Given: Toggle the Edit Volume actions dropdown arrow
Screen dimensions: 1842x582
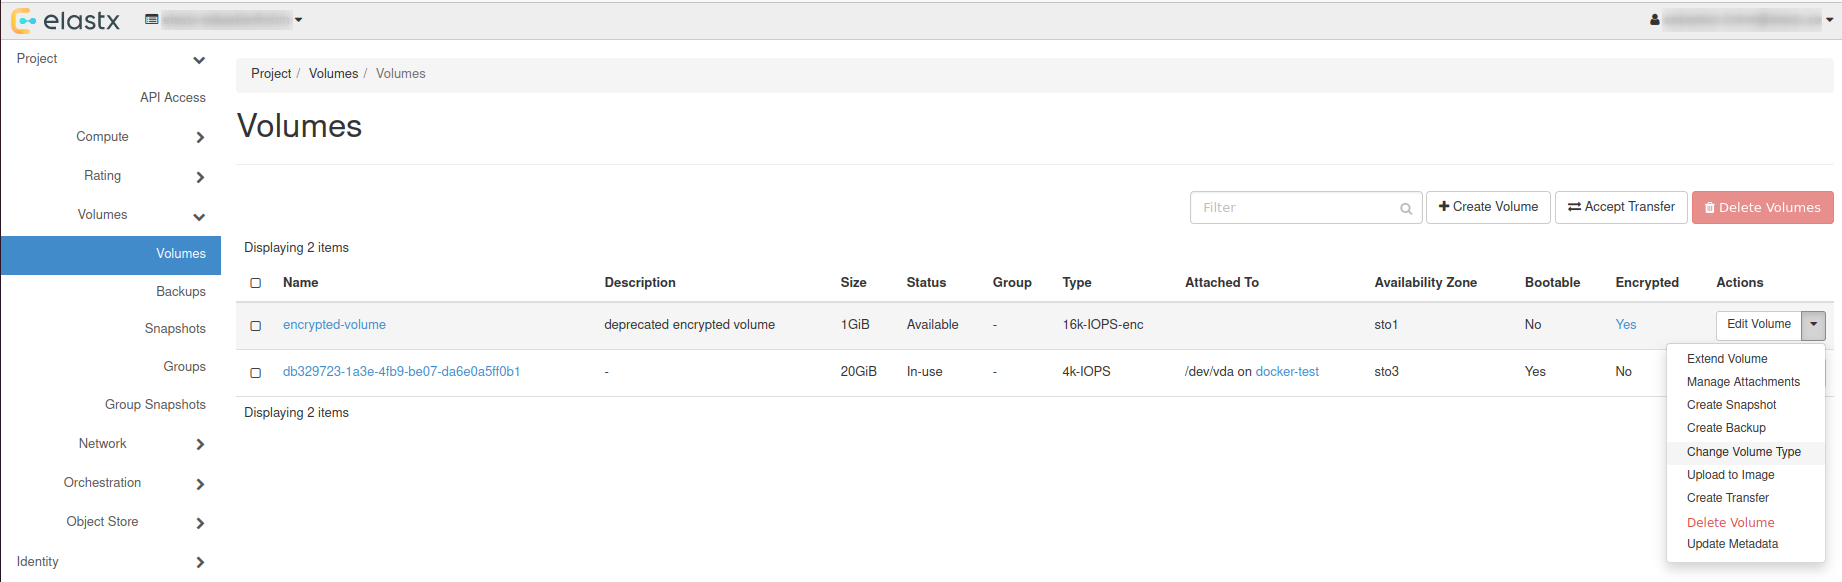Looking at the screenshot, I should 1813,325.
